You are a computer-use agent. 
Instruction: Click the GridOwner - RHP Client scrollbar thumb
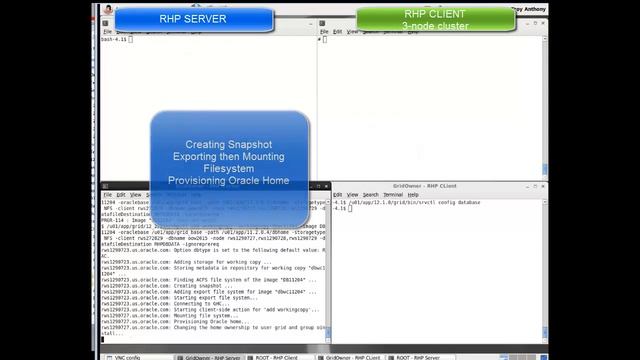544,332
